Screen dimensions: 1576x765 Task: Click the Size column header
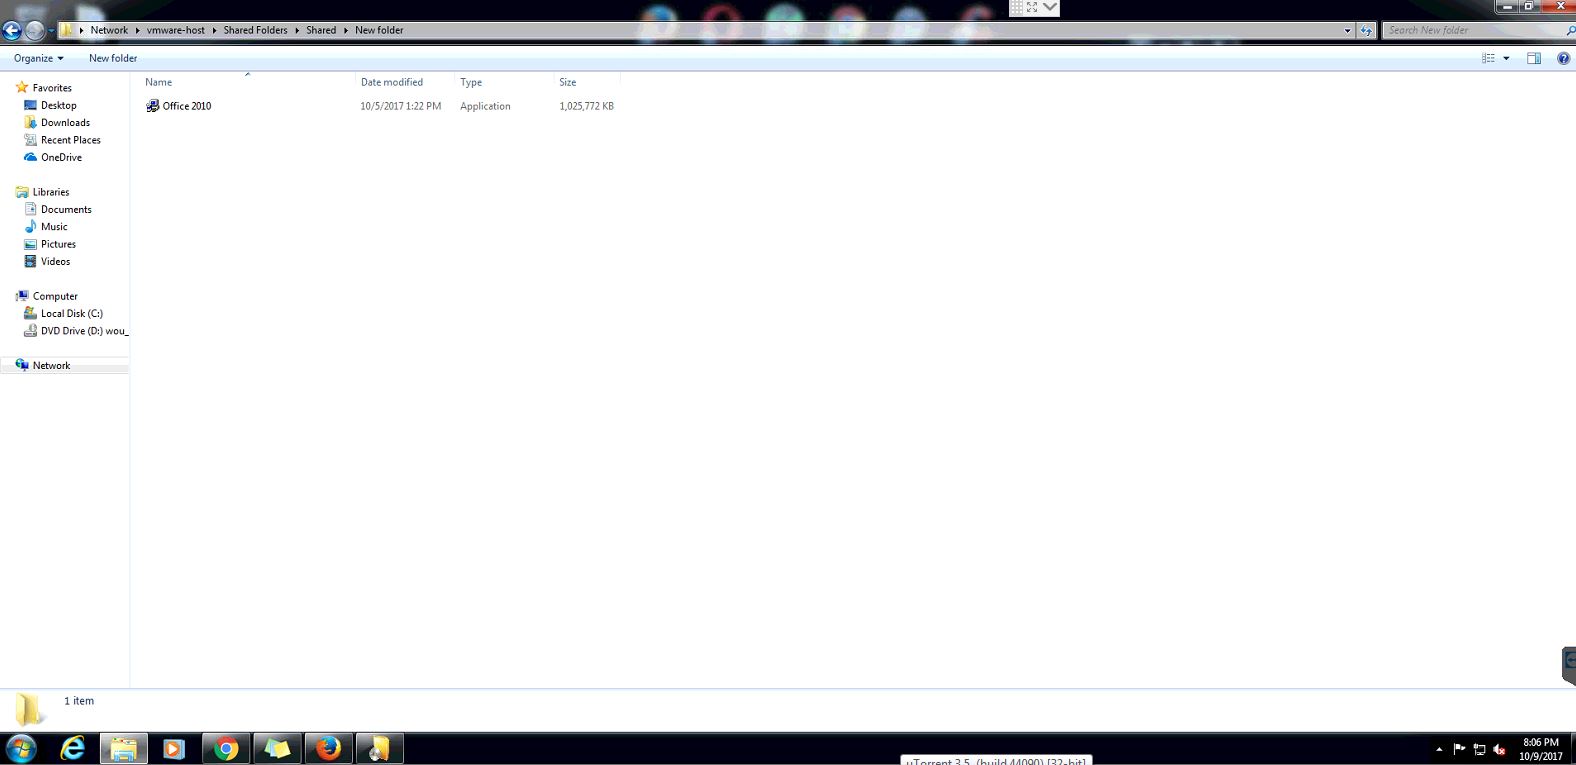tap(567, 82)
